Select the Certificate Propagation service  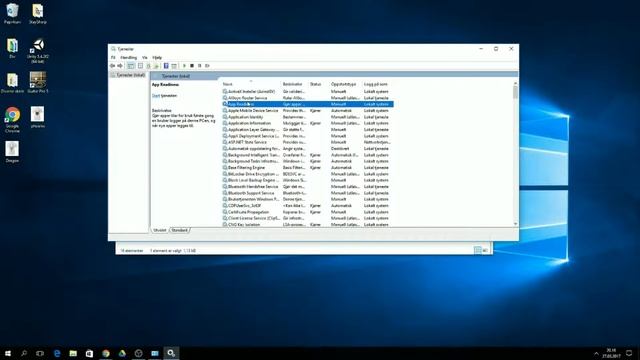coord(308,212)
